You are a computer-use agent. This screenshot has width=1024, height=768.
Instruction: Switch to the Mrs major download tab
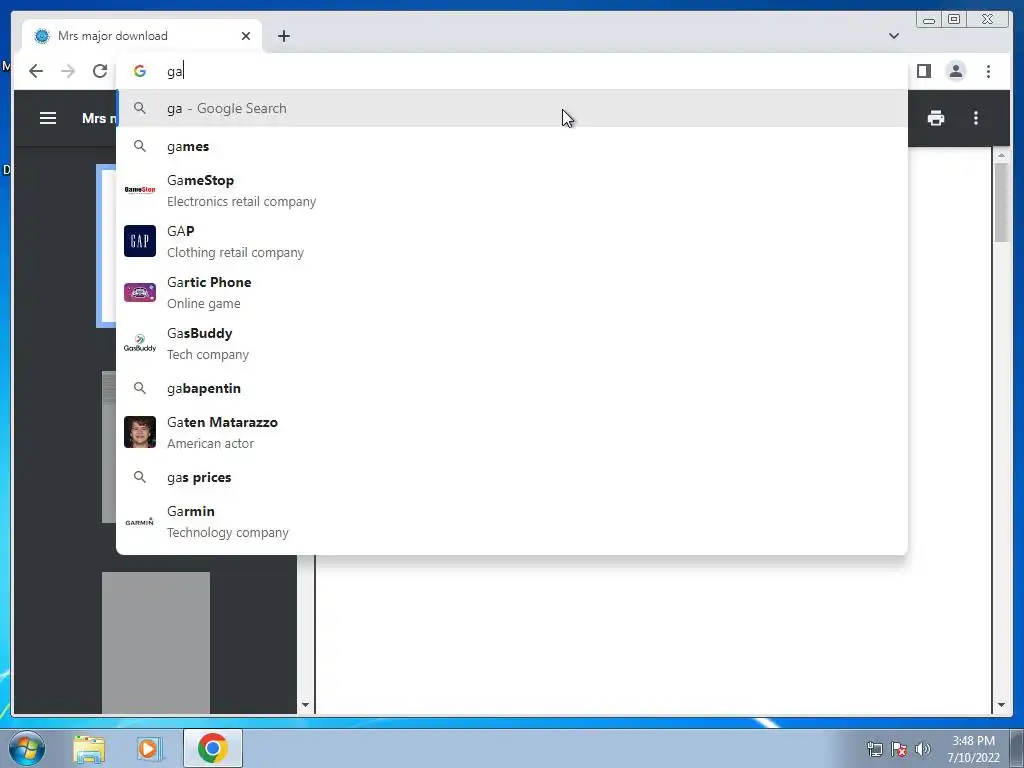(x=142, y=36)
